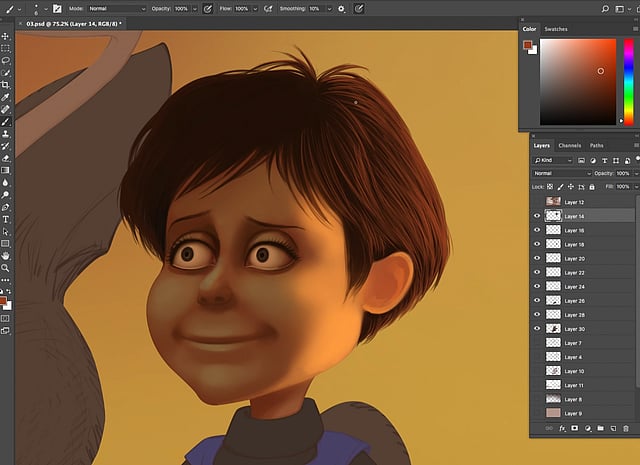Viewport: 640px width, 465px height.
Task: Hide Layer 22 with its eye icon
Action: 537,272
